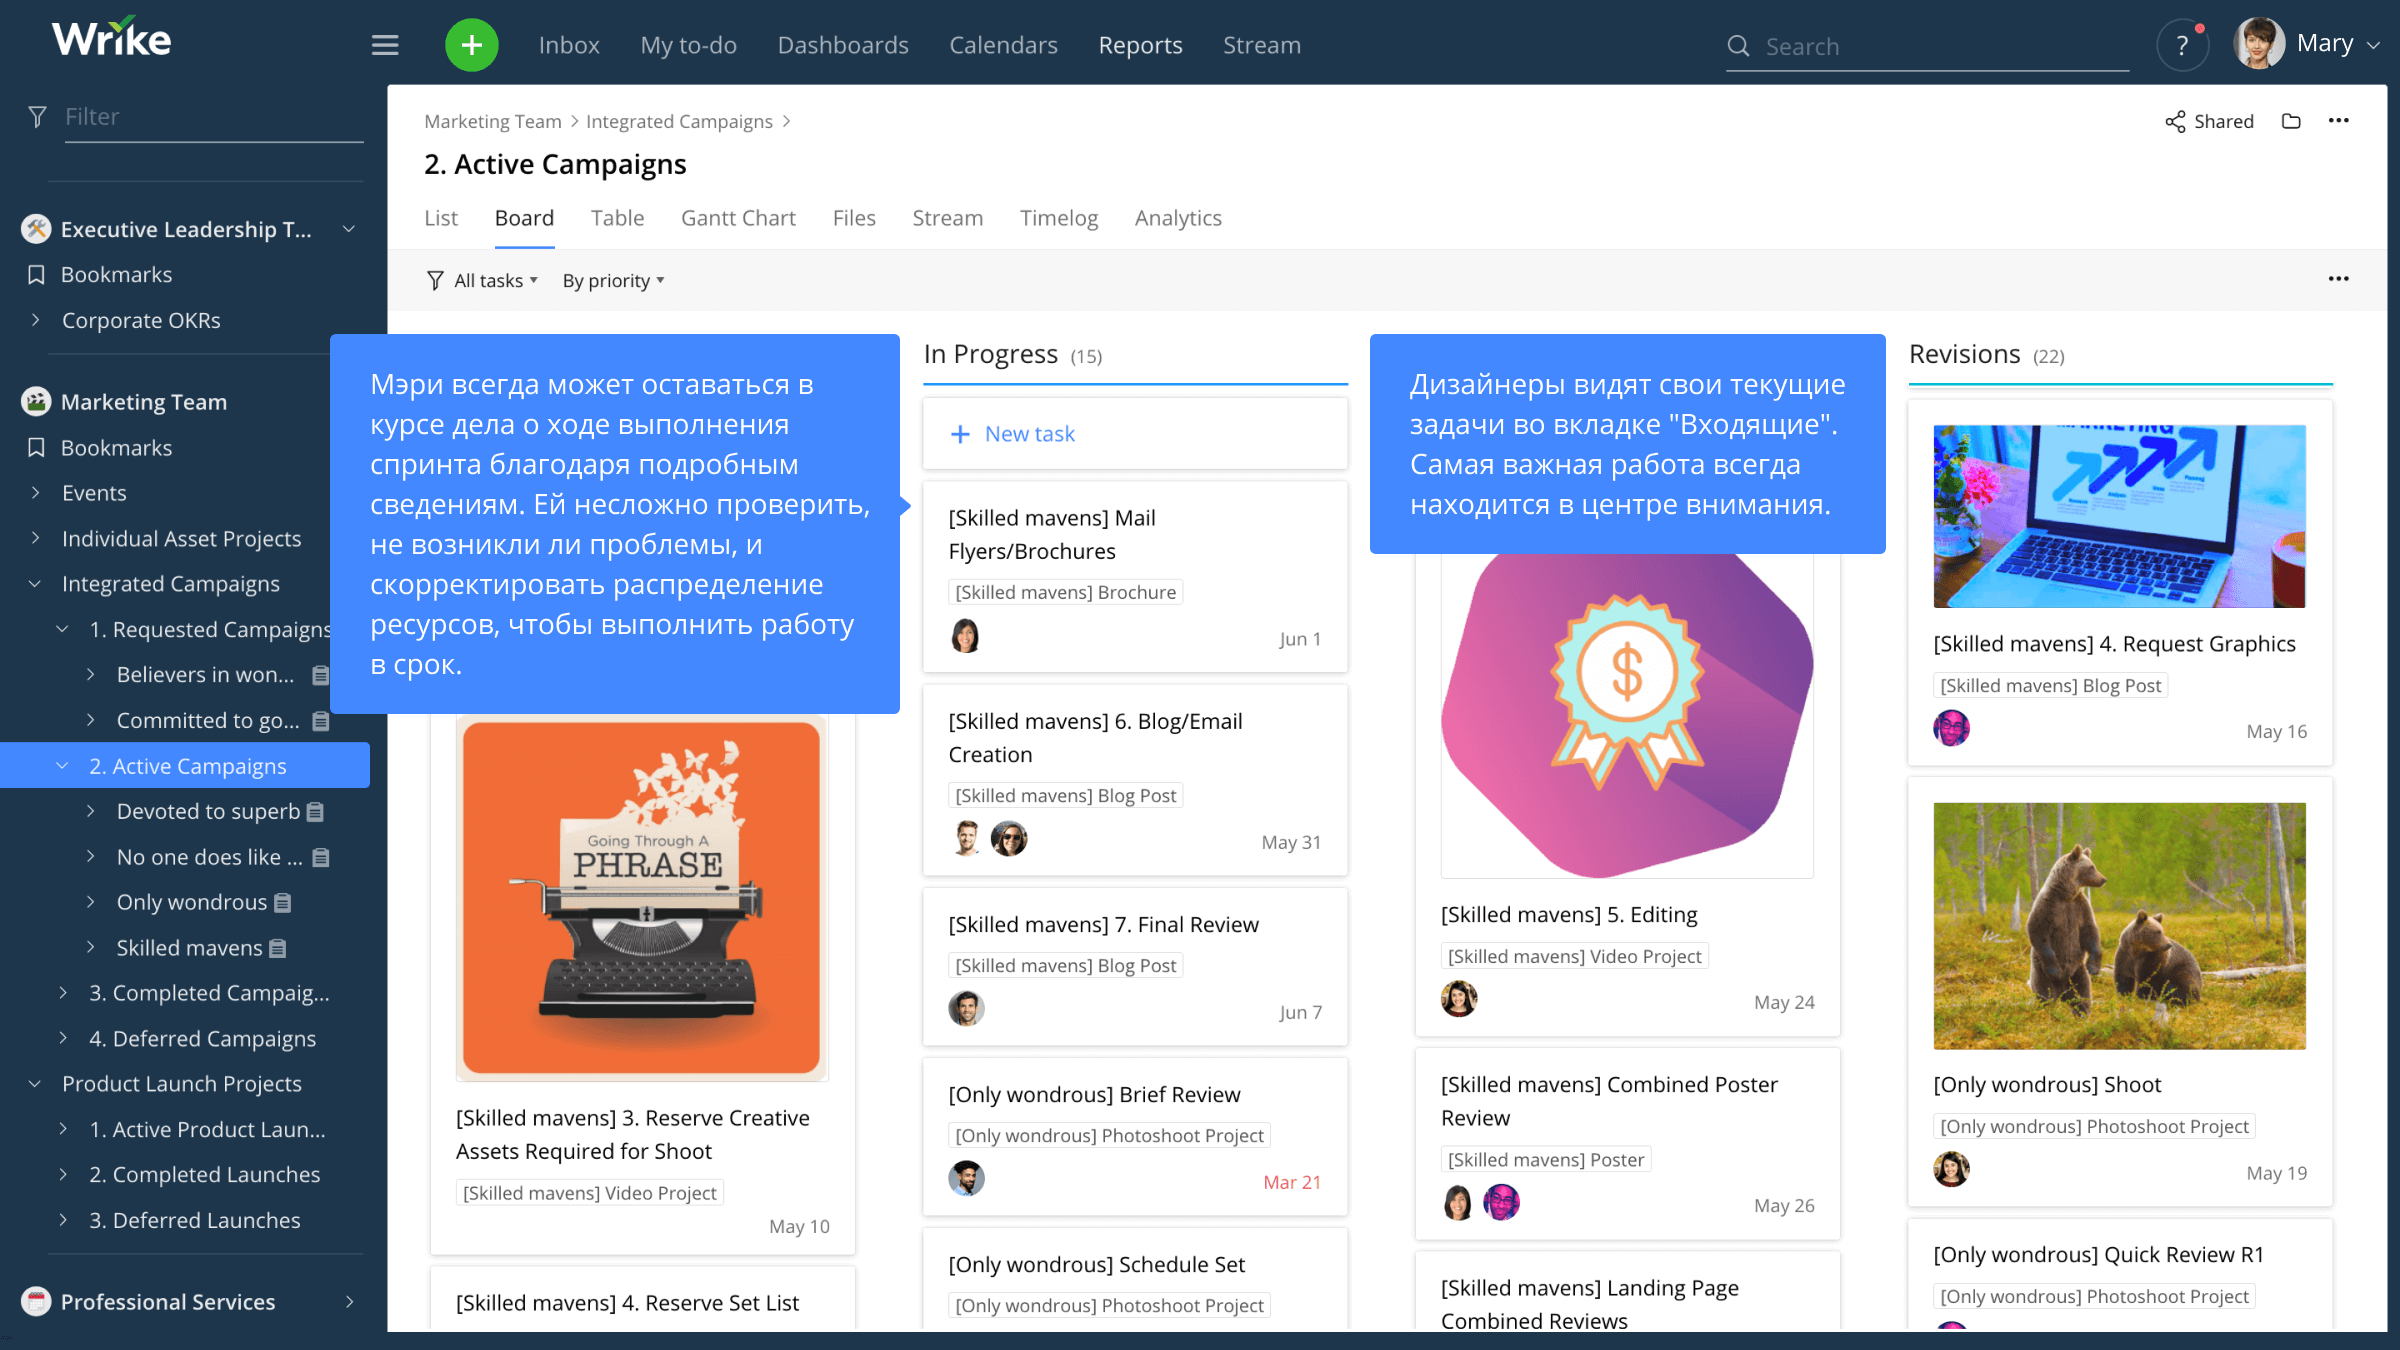Click the project icon beside Devoted to superb

[315, 812]
